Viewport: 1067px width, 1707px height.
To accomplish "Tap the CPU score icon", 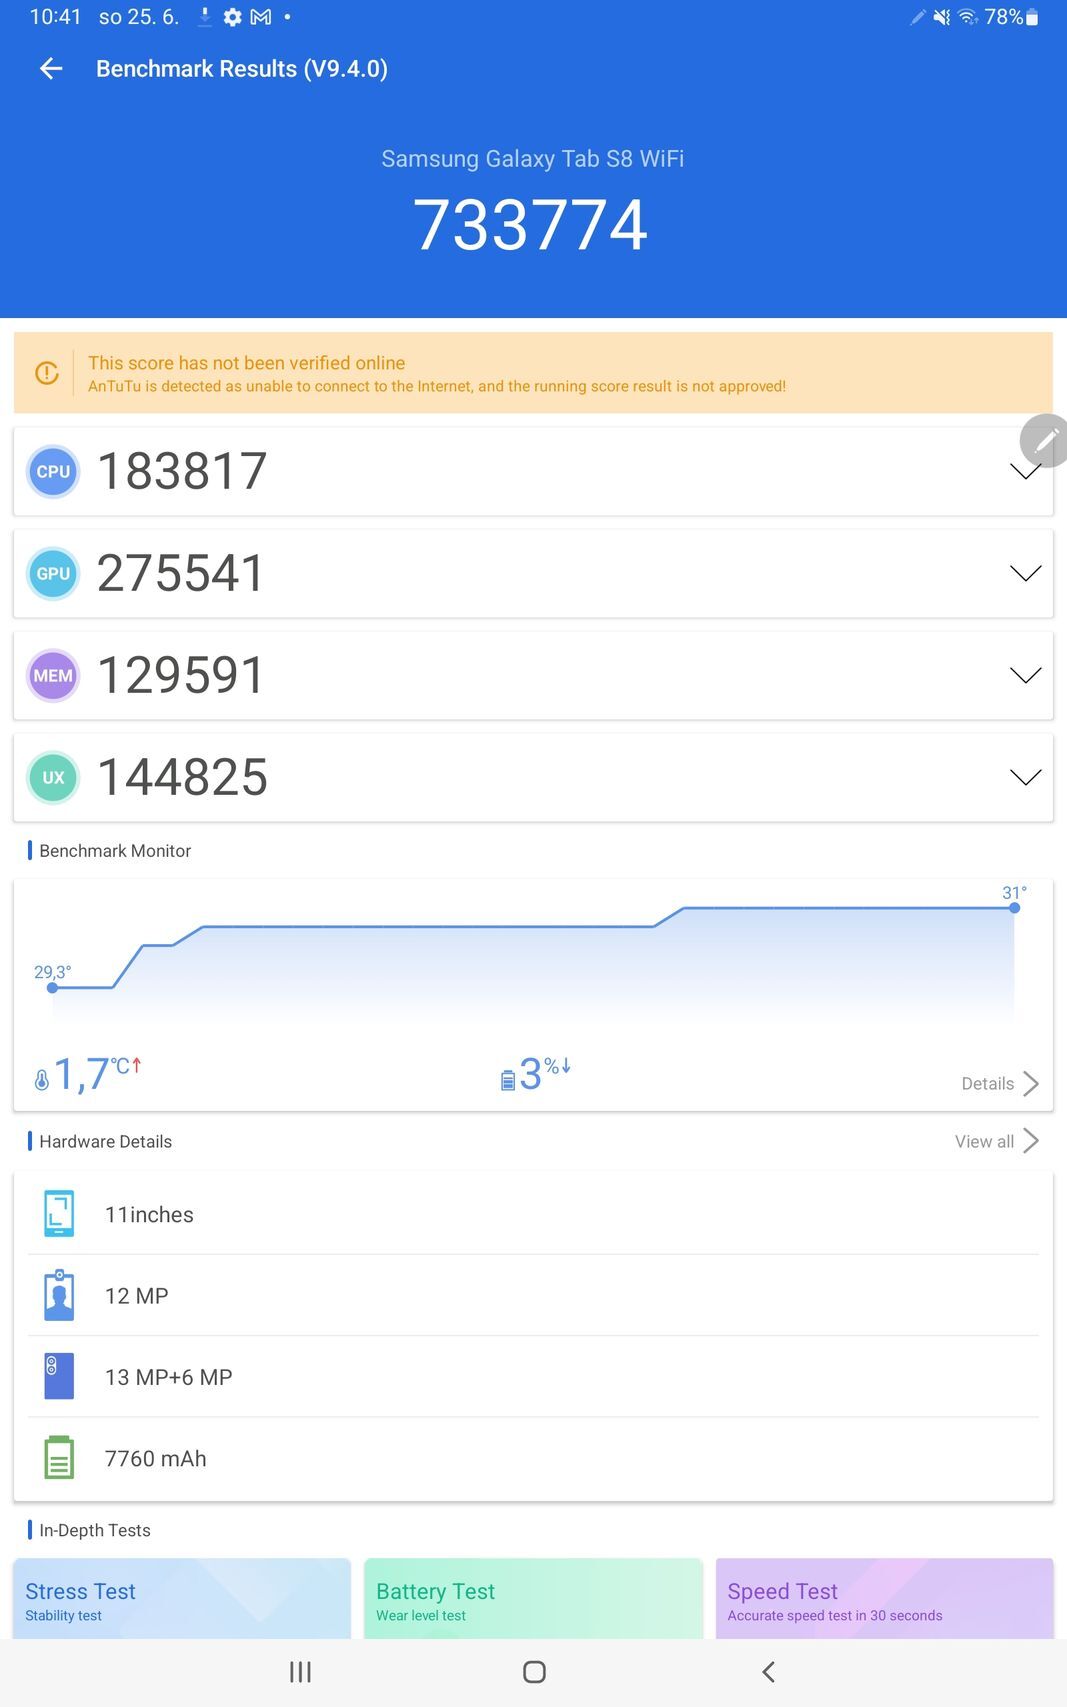I will tap(53, 471).
